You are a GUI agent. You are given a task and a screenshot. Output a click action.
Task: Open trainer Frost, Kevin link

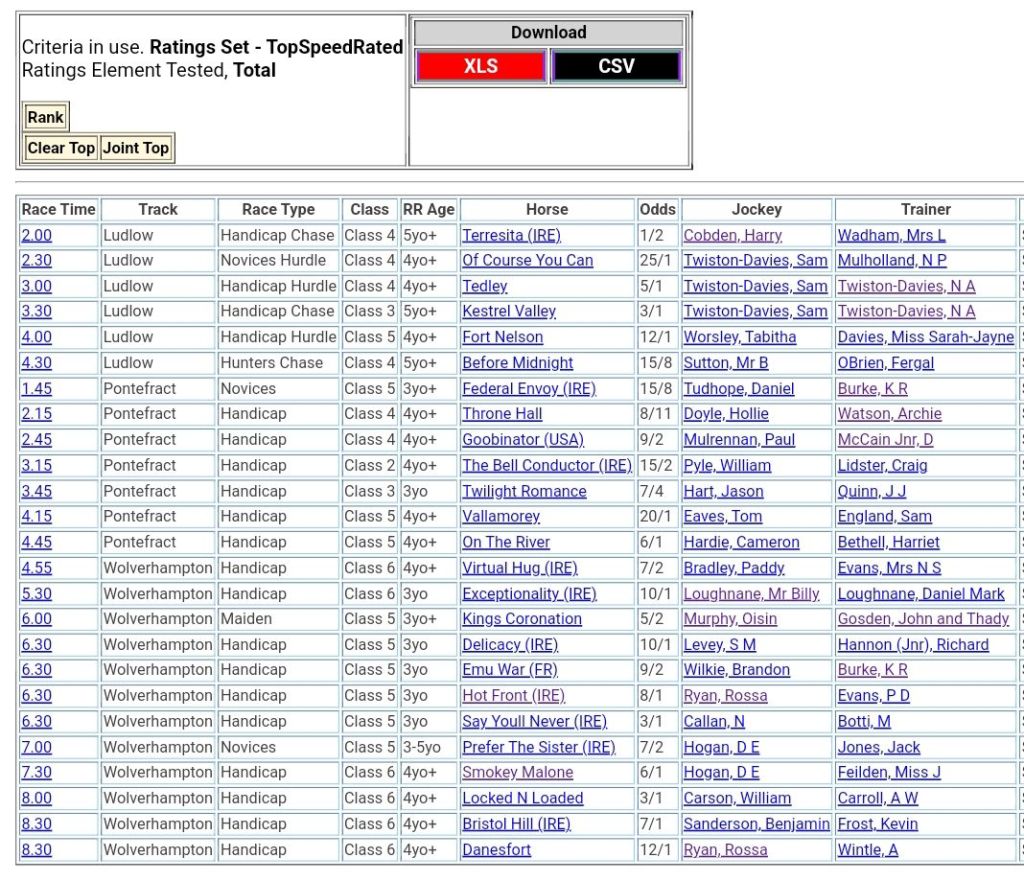877,824
